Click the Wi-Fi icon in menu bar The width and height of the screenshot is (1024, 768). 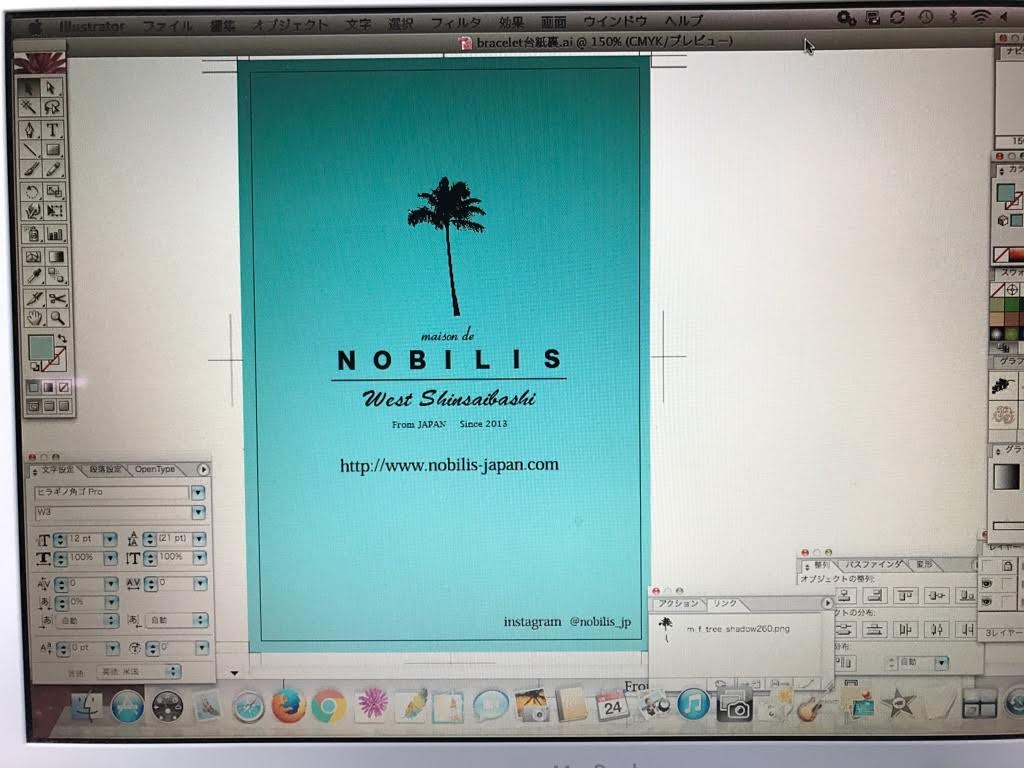[981, 17]
